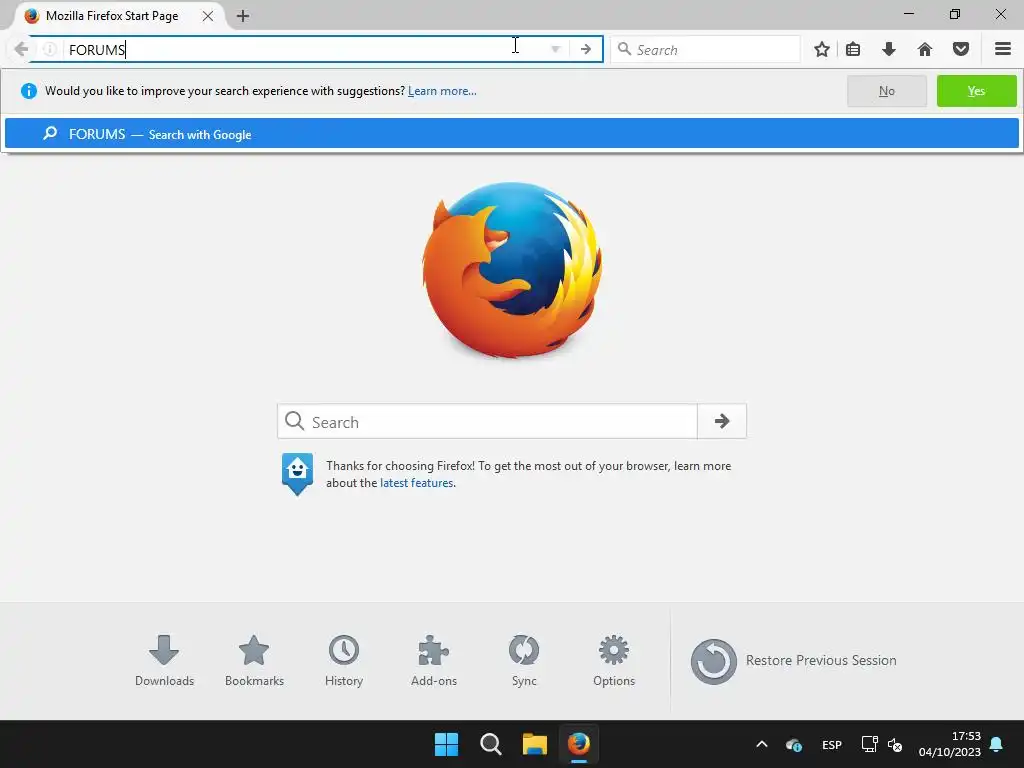Close the Mozilla Firefox Start Page tab
The width and height of the screenshot is (1024, 768).
coord(208,16)
